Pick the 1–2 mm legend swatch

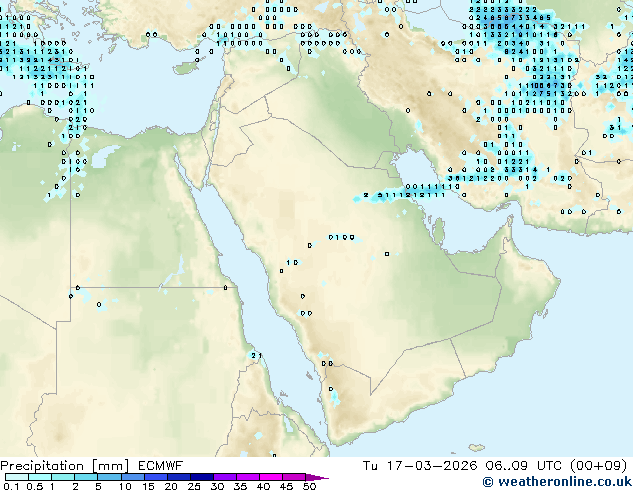tap(63, 477)
